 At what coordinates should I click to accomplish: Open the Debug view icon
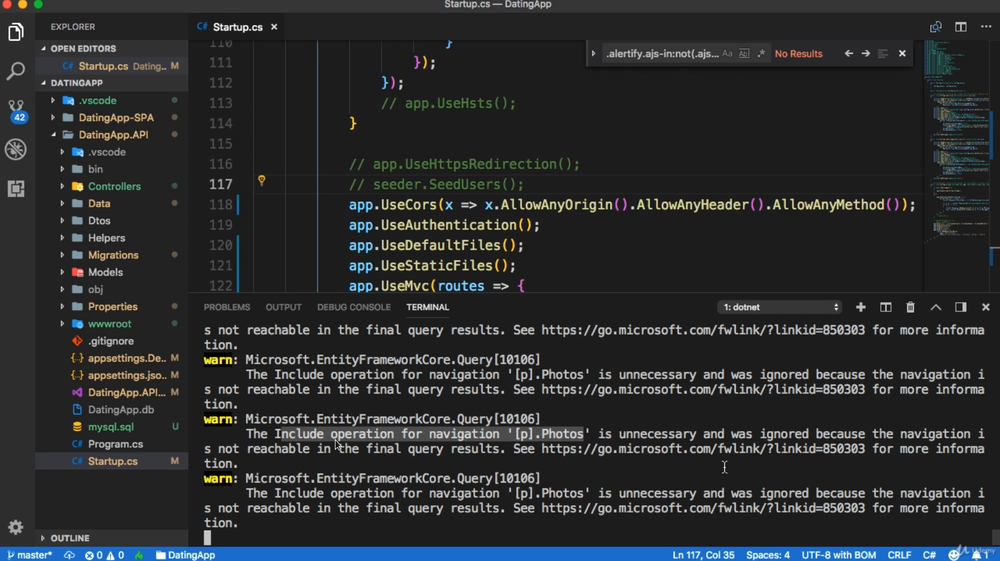pyautogui.click(x=16, y=149)
